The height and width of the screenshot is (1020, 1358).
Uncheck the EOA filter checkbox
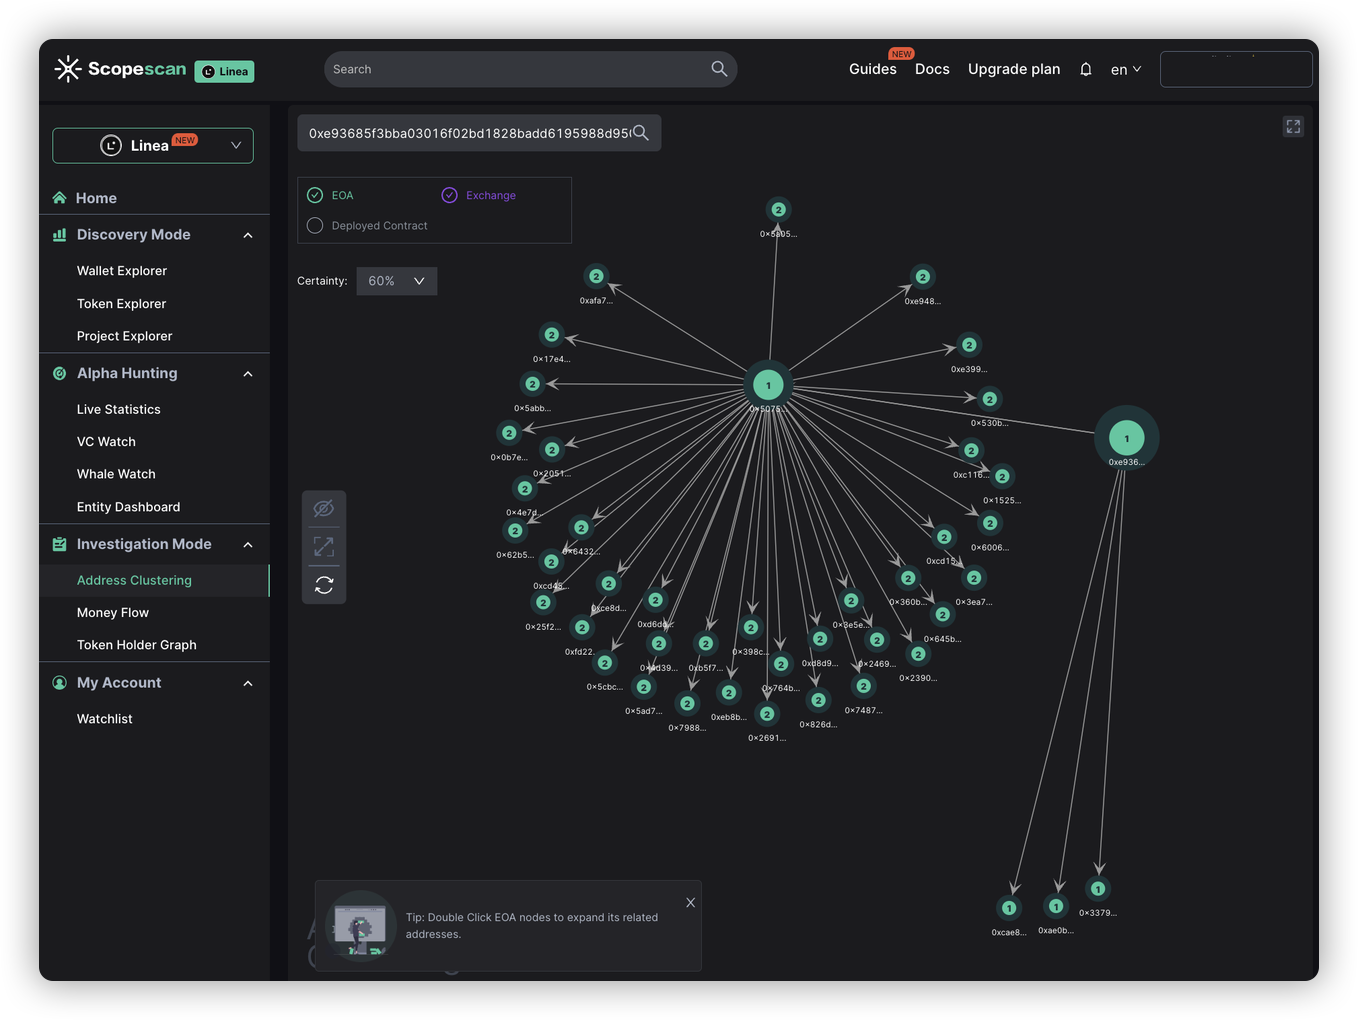(315, 195)
